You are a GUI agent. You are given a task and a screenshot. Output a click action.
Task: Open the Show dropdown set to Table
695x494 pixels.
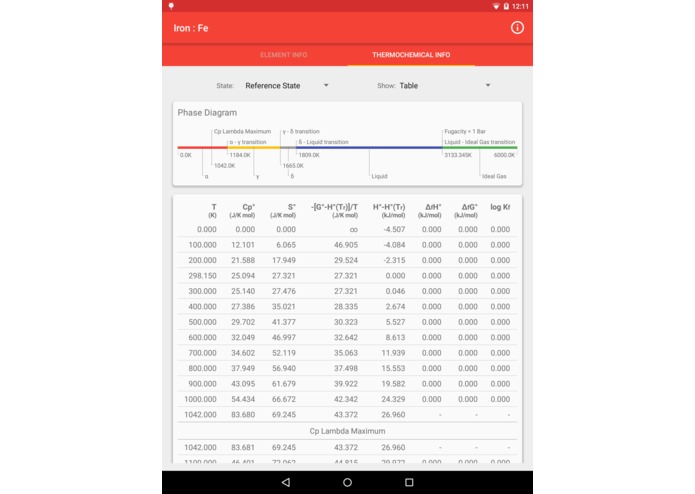coord(444,86)
